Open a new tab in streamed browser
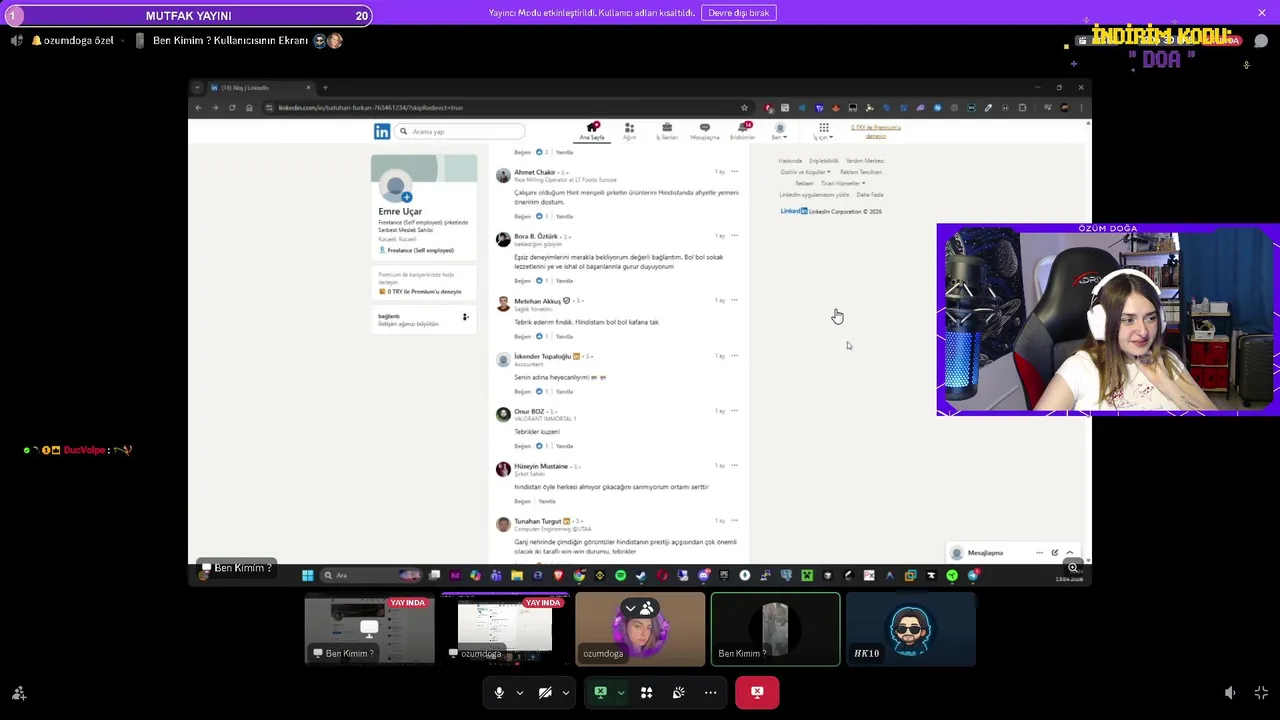Viewport: 1280px width, 720px height. [325, 88]
